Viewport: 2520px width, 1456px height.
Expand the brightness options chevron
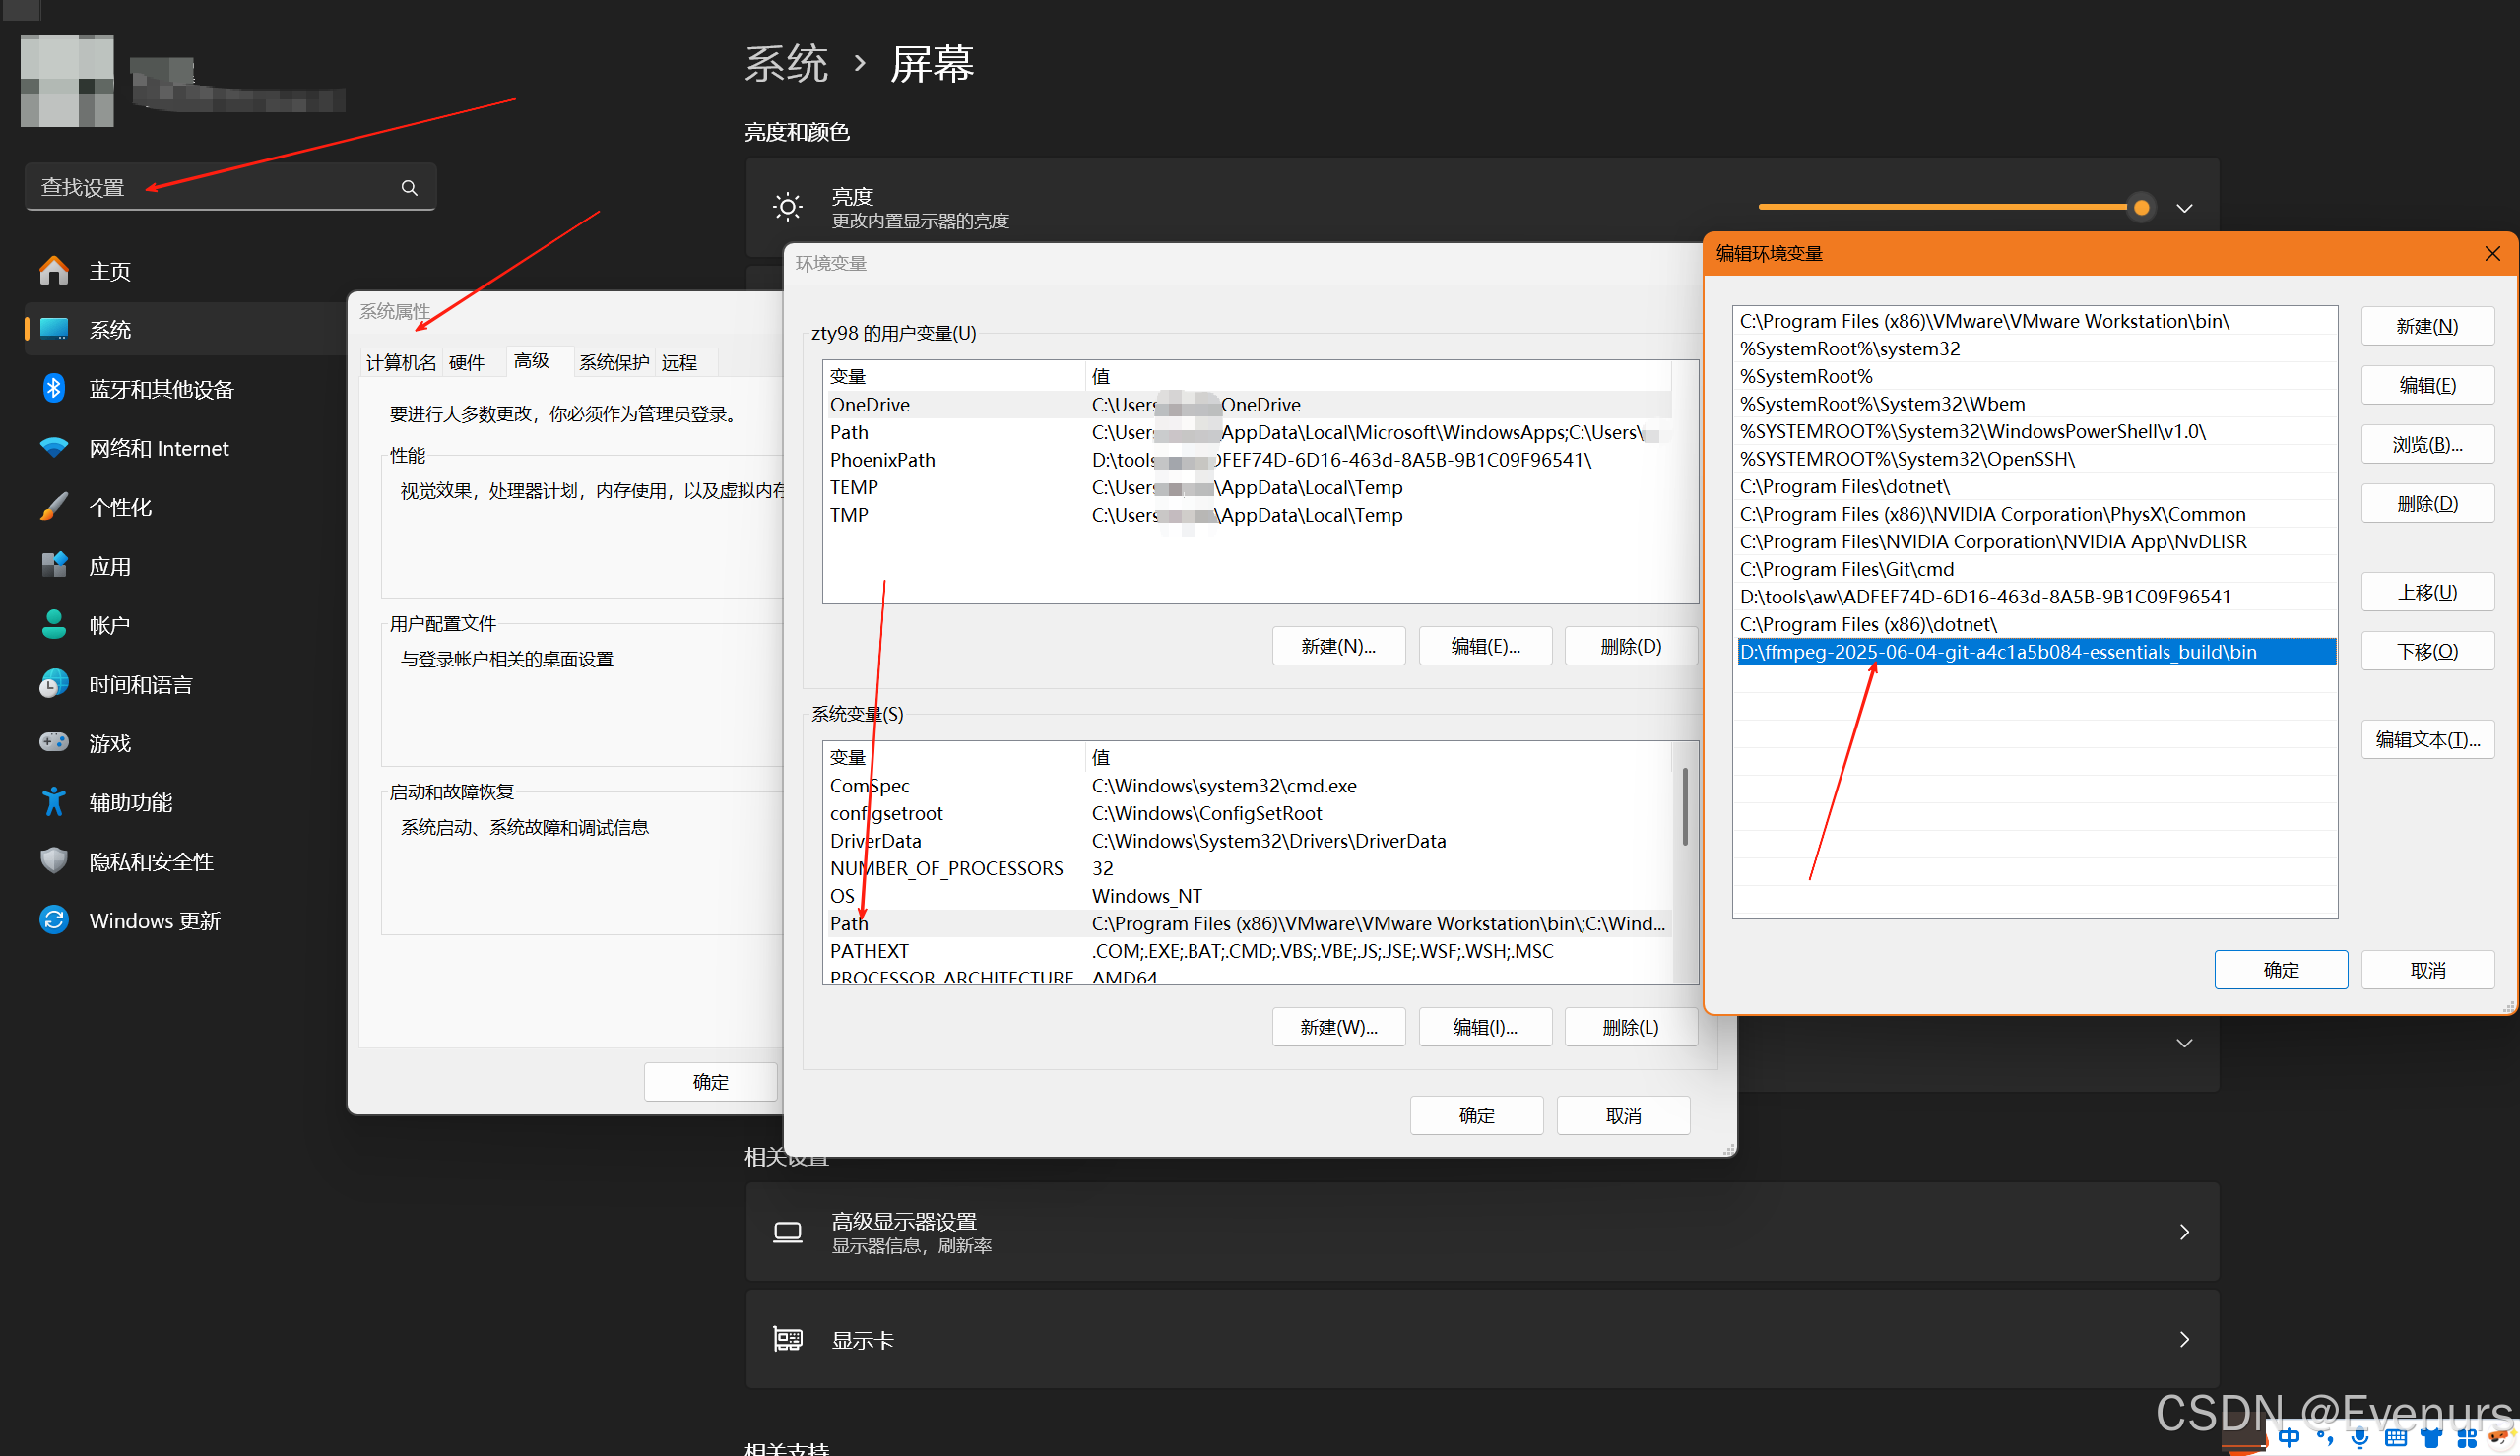coord(2184,208)
